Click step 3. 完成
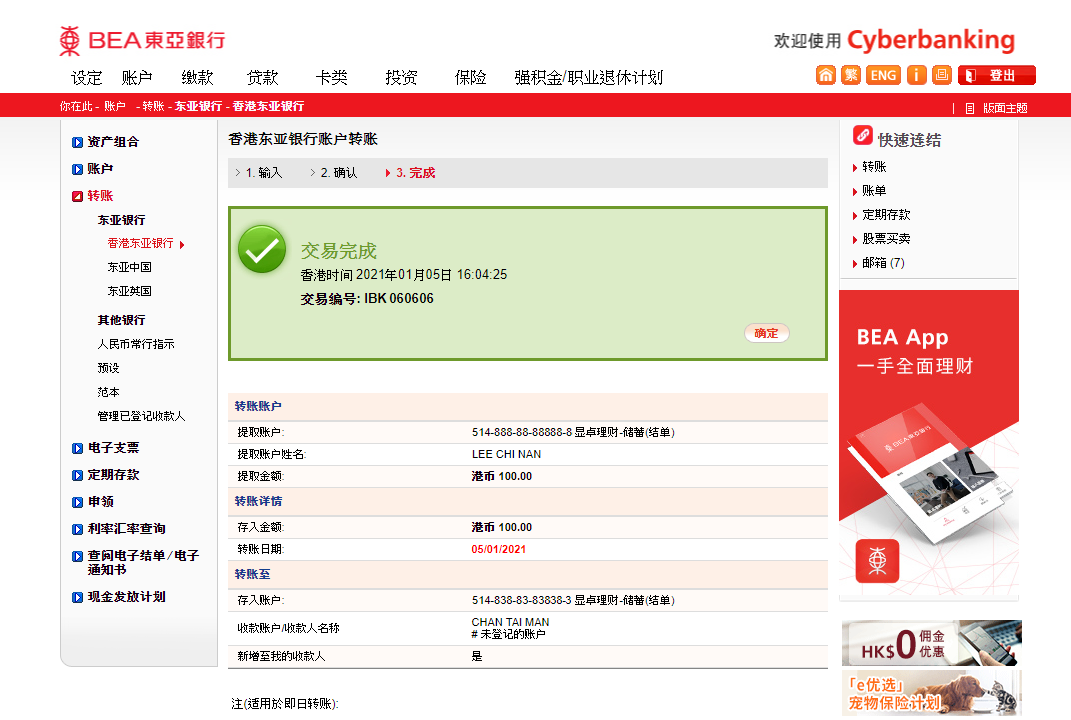Screen dimensions: 1071x720 [x=415, y=173]
